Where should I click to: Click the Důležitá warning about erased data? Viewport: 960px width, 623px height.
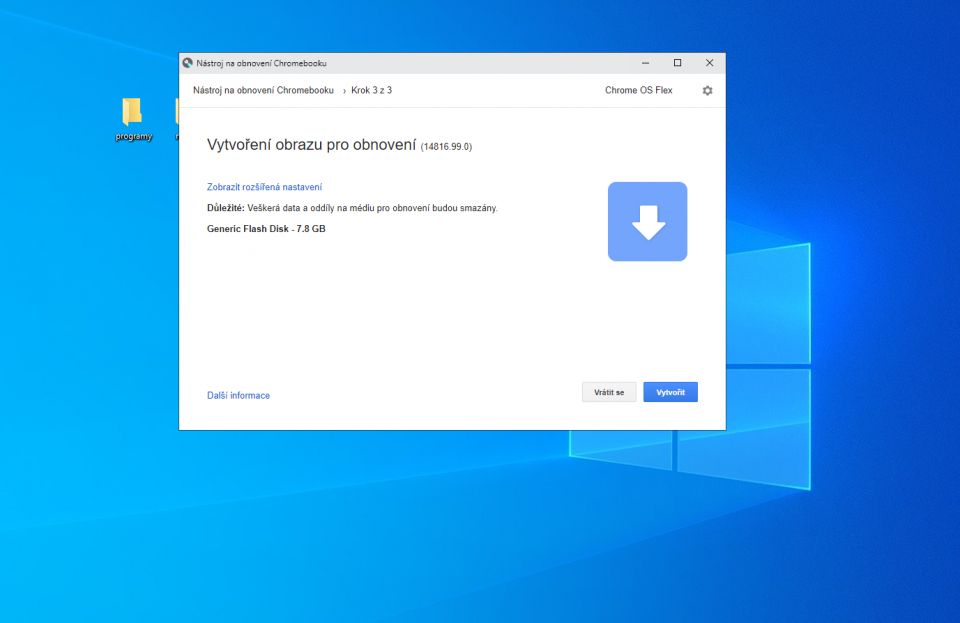[x=352, y=208]
